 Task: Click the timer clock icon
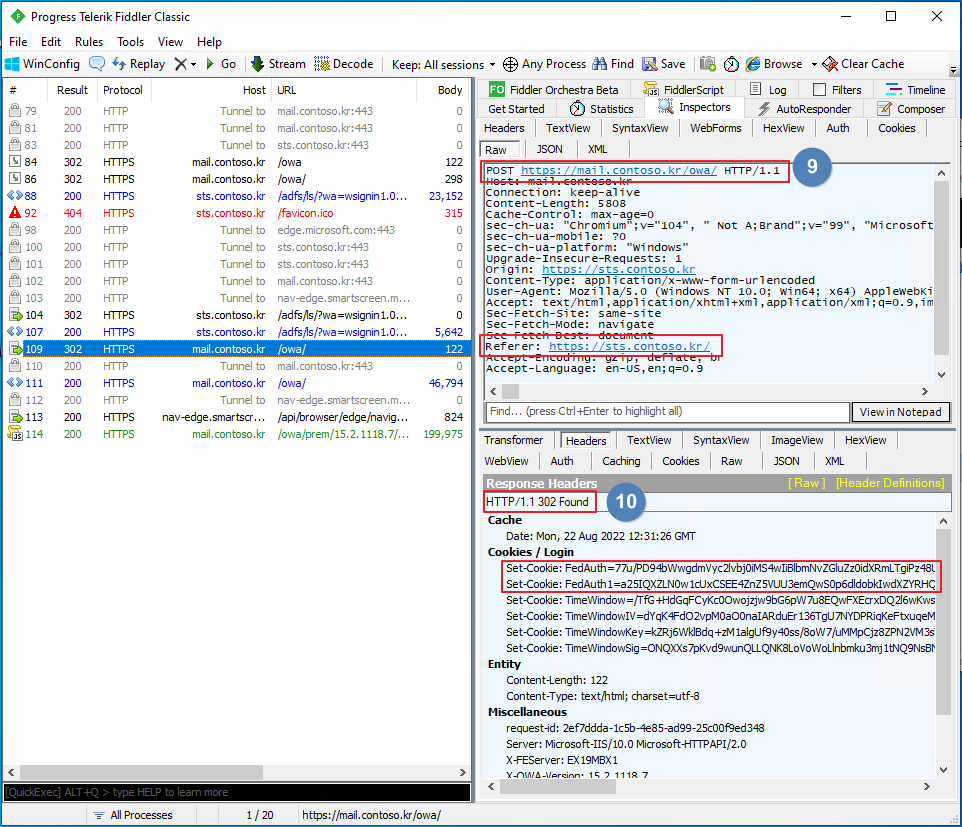pyautogui.click(x=731, y=64)
